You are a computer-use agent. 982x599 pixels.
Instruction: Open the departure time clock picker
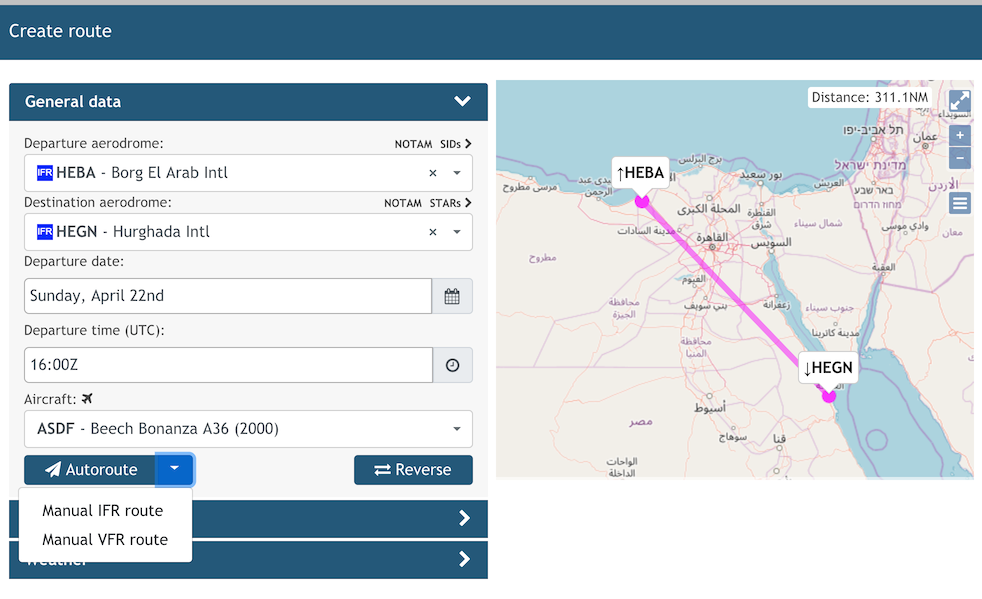coord(452,366)
